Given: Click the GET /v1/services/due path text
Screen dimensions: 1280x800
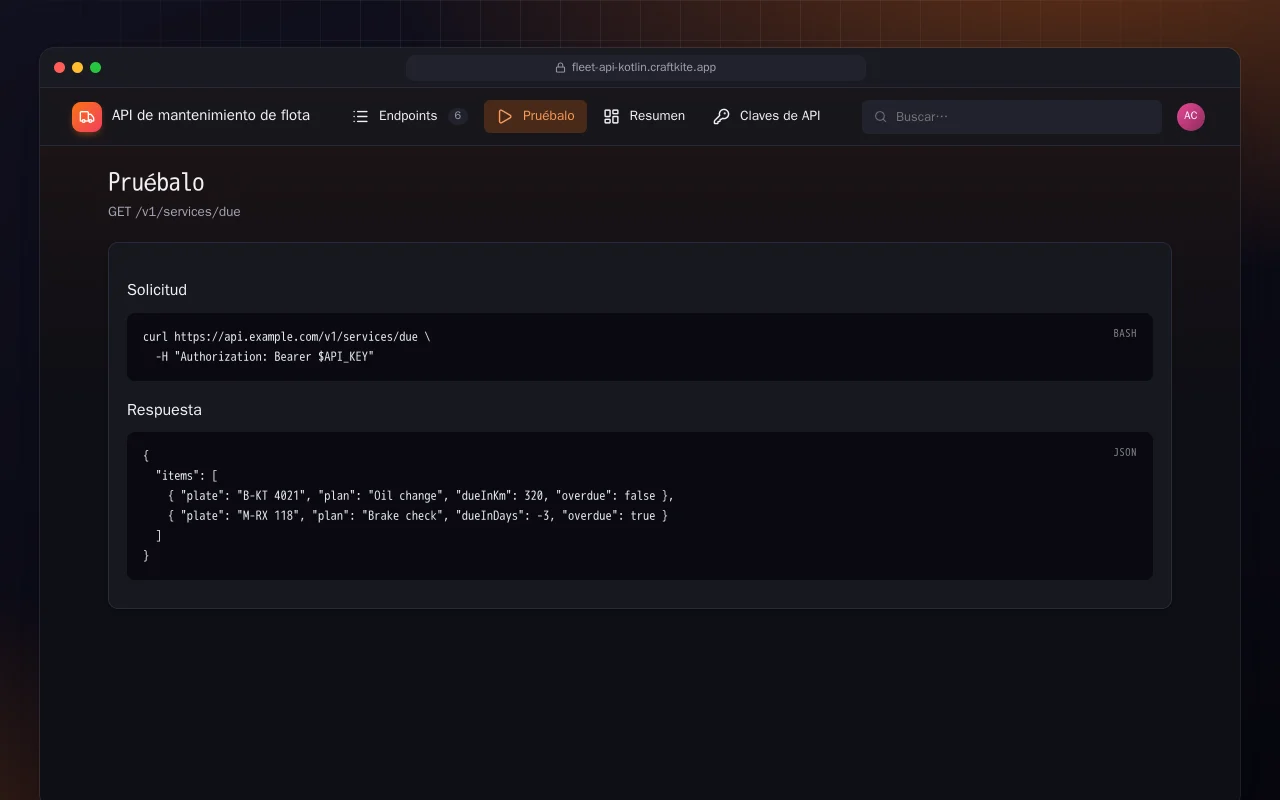Looking at the screenshot, I should tap(174, 212).
